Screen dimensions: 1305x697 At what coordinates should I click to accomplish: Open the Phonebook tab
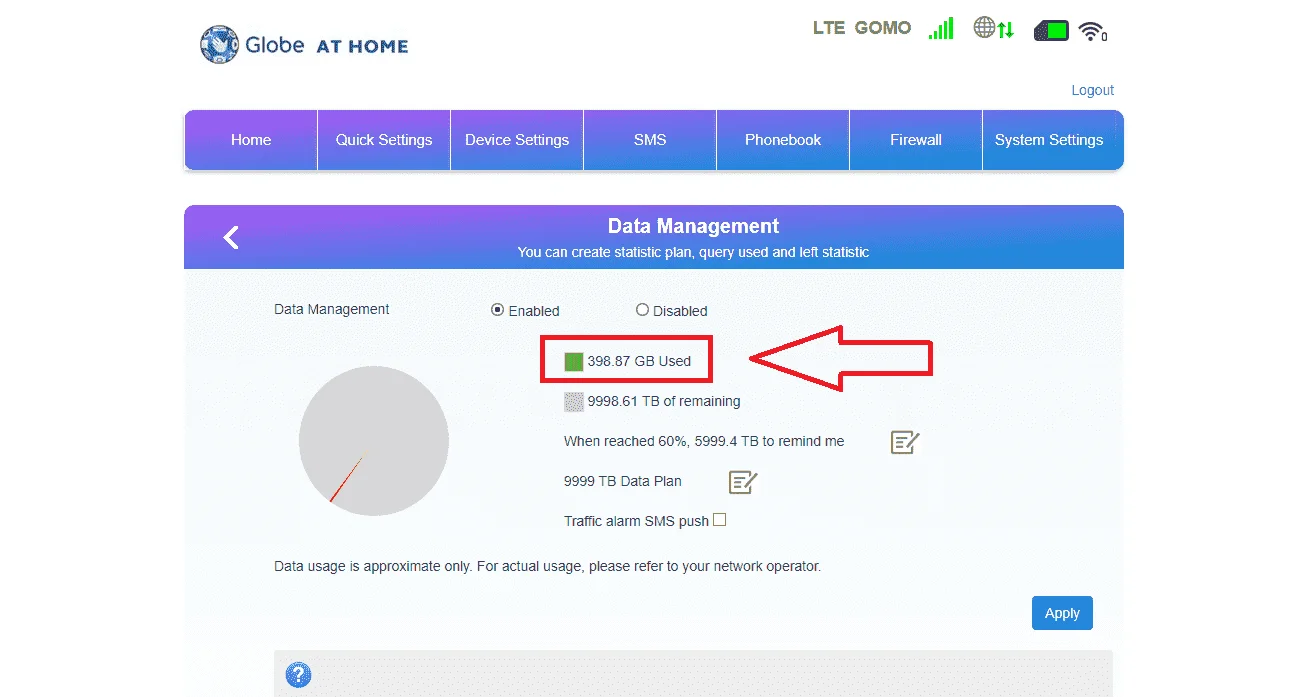click(x=783, y=140)
